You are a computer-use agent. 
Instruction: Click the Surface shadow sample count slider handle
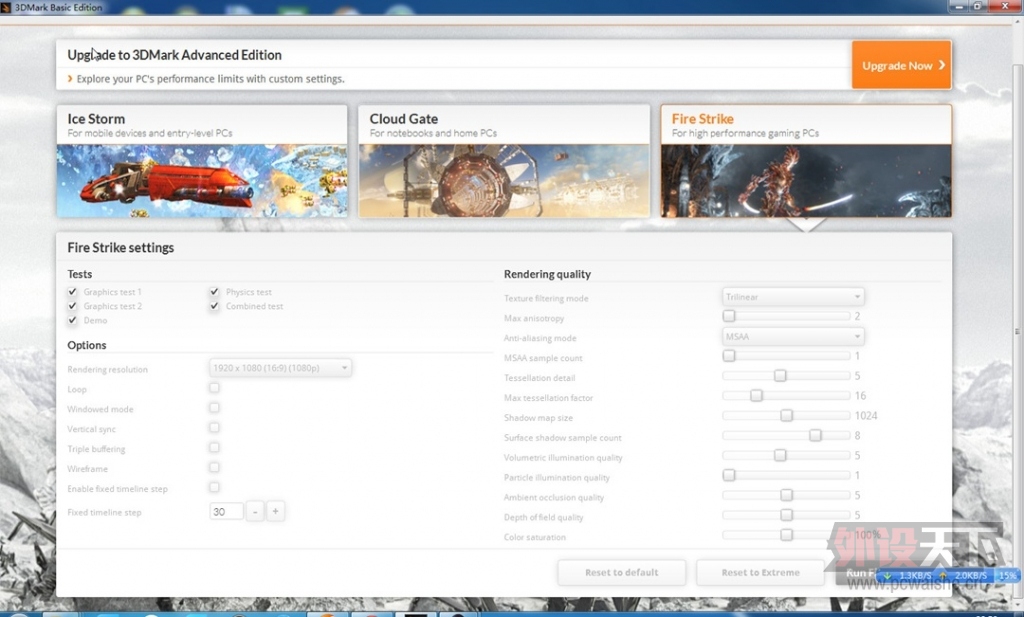(815, 435)
